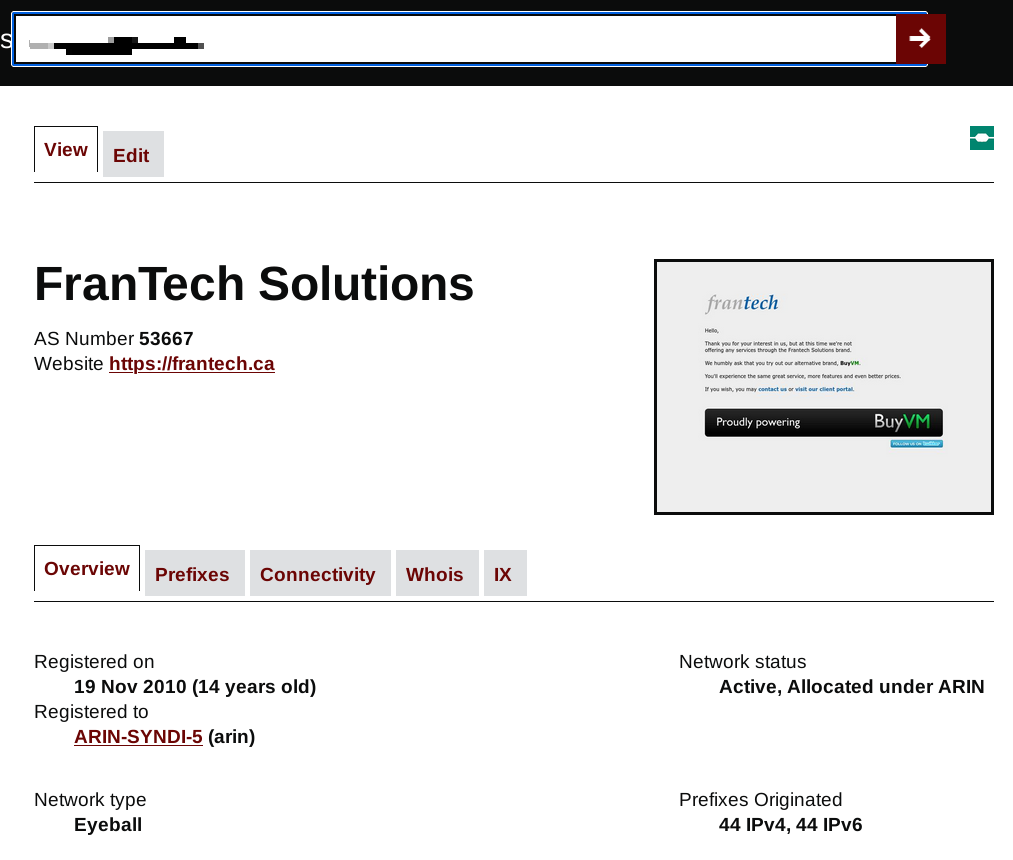Viewport: 1013px width, 860px height.
Task: Click the Proudly powering BuyVM banner
Action: [x=823, y=422]
